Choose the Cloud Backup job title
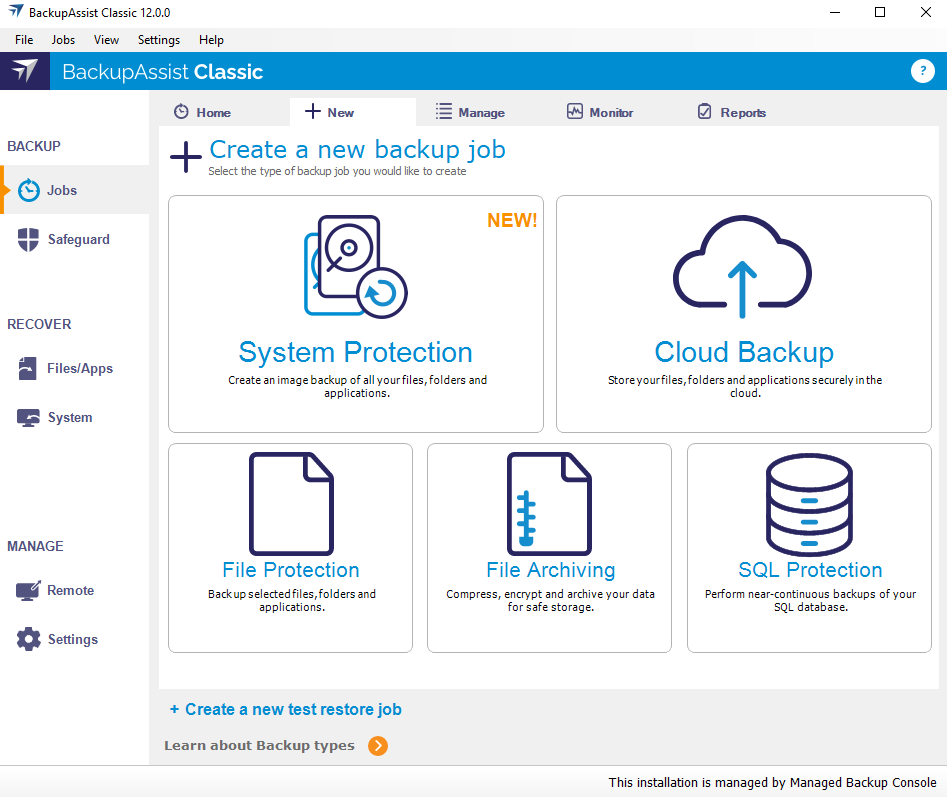Image resolution: width=947 pixels, height=797 pixels. tap(744, 353)
